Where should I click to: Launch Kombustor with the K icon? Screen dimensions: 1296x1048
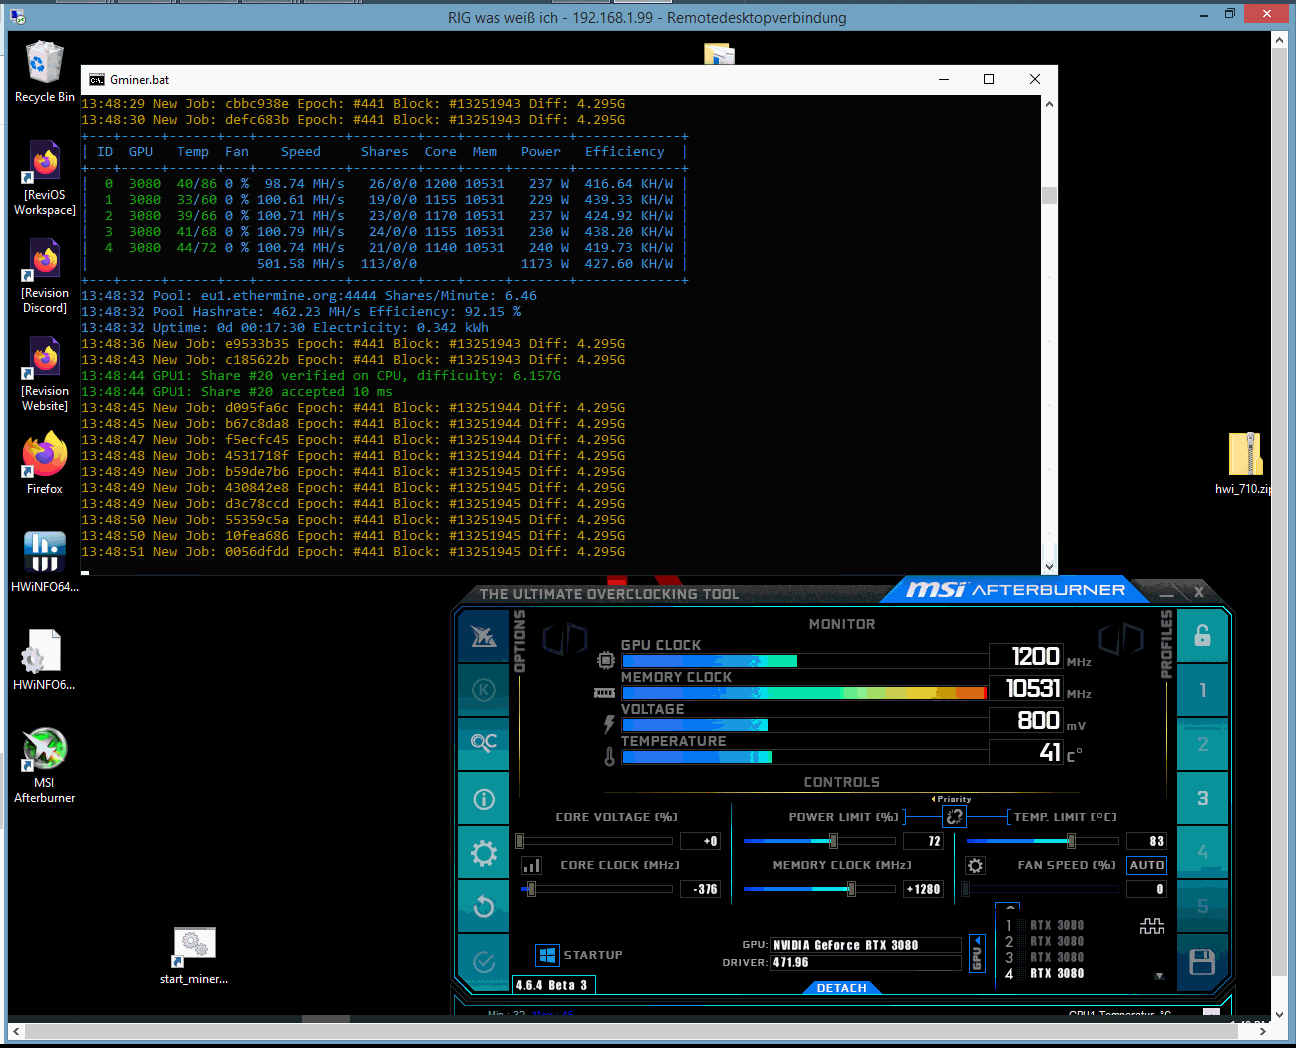click(484, 690)
